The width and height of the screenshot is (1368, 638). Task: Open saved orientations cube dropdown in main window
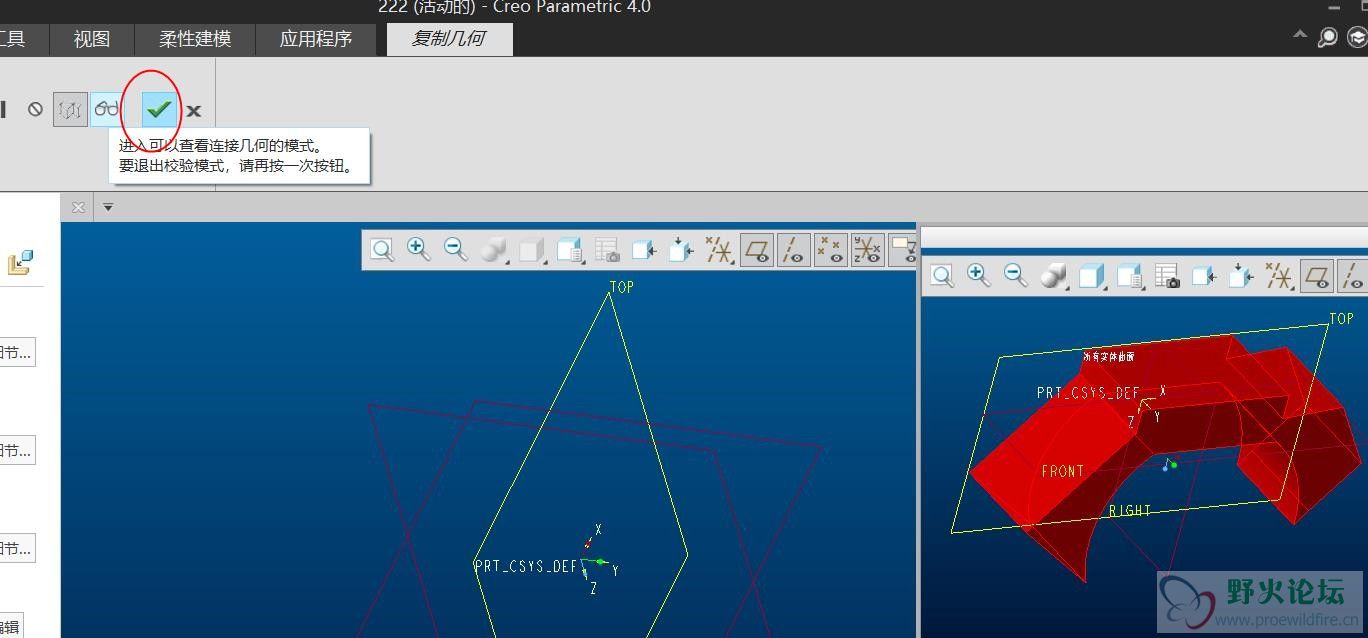click(x=532, y=250)
